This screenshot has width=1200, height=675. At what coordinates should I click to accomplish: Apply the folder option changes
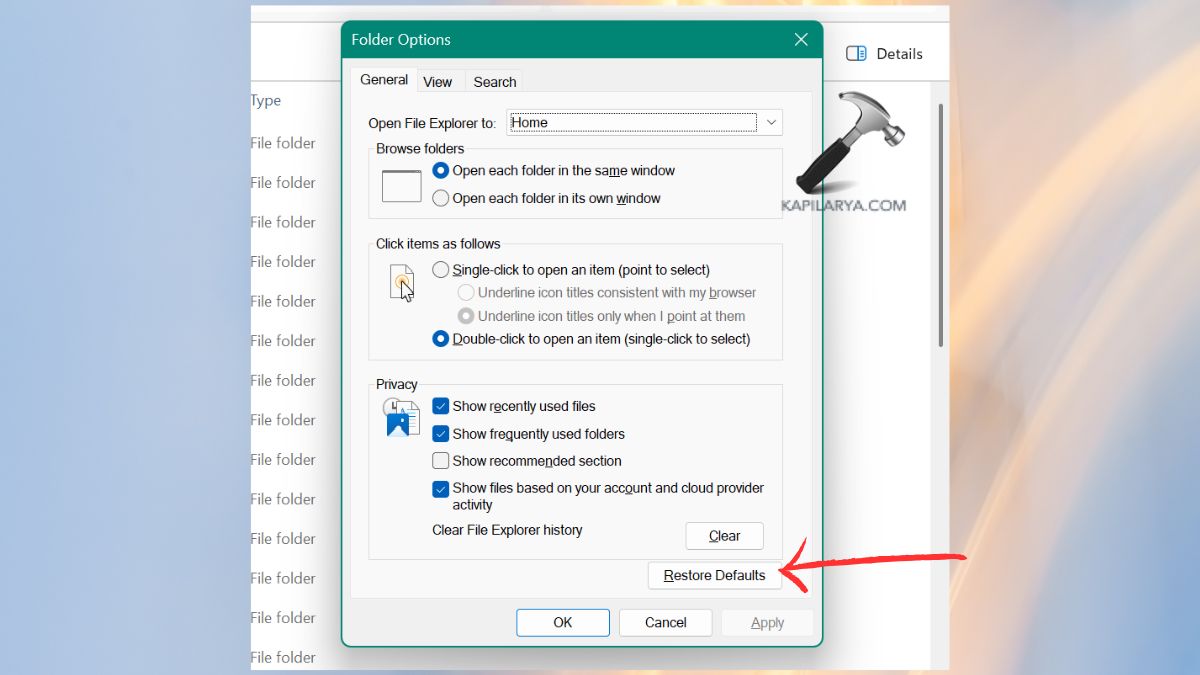tap(766, 622)
